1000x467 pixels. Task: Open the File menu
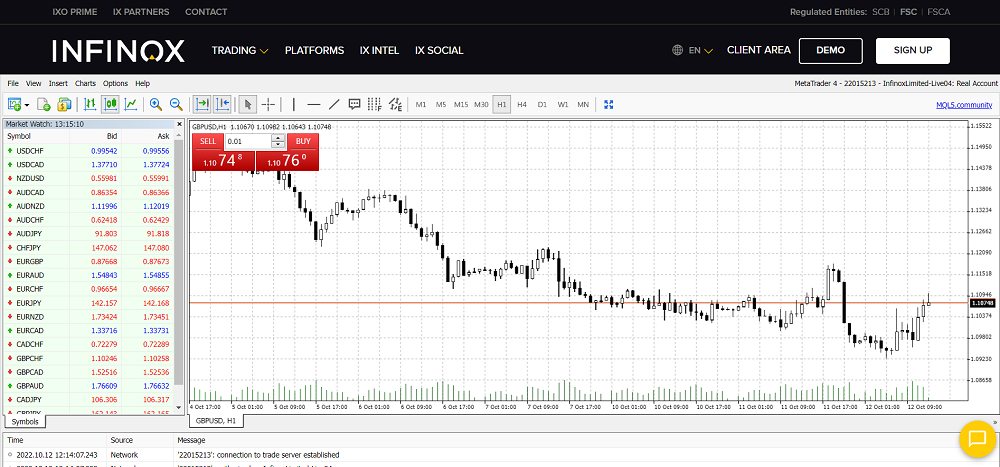pos(13,84)
